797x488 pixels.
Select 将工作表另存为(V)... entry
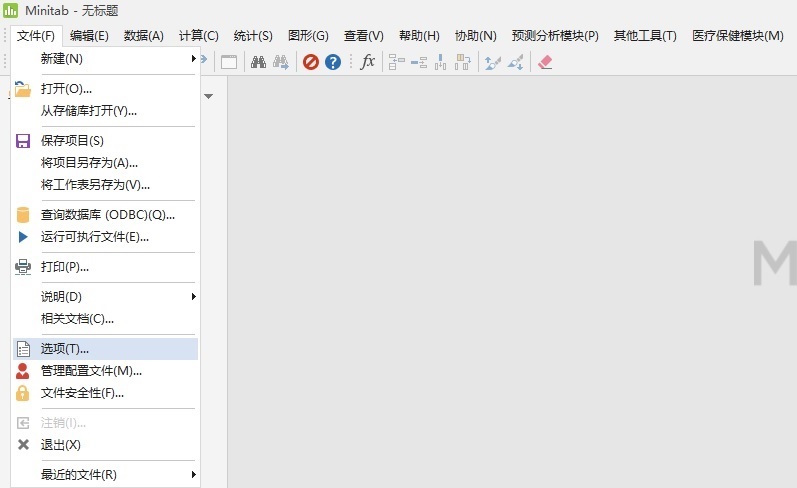point(105,185)
